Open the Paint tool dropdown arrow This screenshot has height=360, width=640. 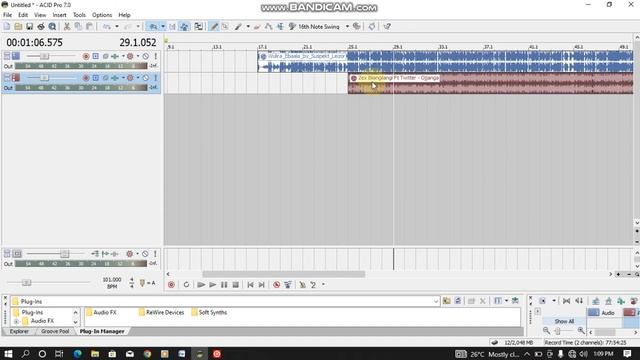(248, 27)
